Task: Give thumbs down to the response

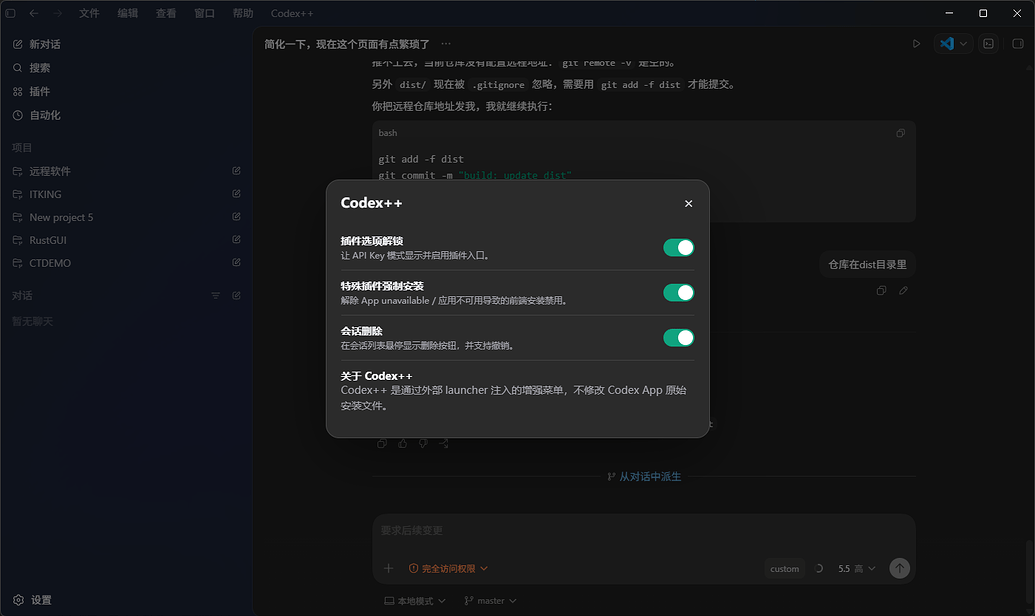Action: pos(423,444)
